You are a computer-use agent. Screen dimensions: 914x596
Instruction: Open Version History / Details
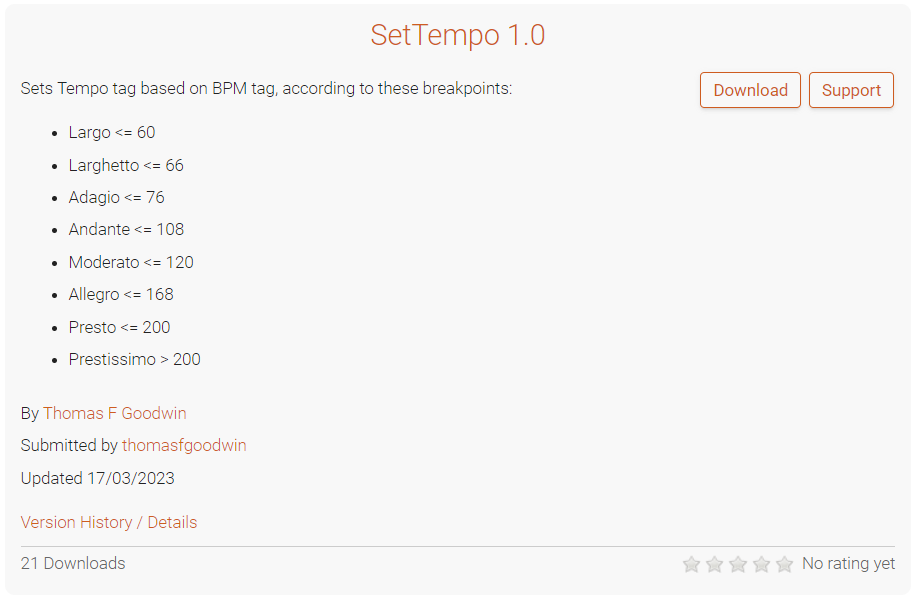click(109, 522)
